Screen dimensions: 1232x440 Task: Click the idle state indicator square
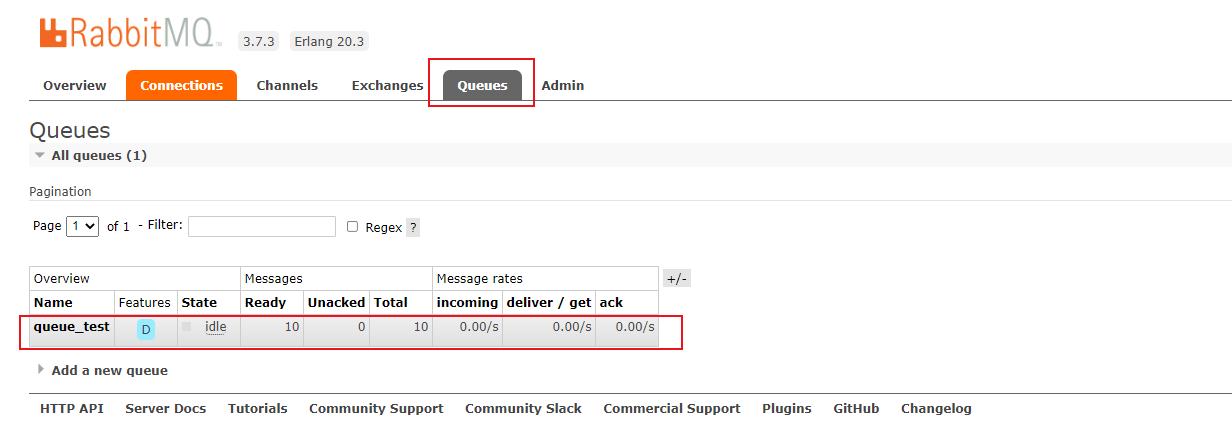[187, 327]
